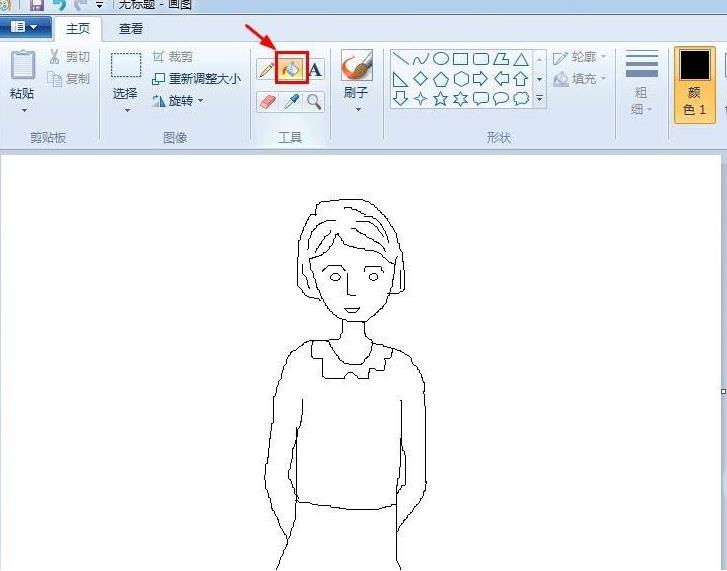This screenshot has height=571, width=727.
Task: Choose the straight Line shape
Action: (x=400, y=59)
